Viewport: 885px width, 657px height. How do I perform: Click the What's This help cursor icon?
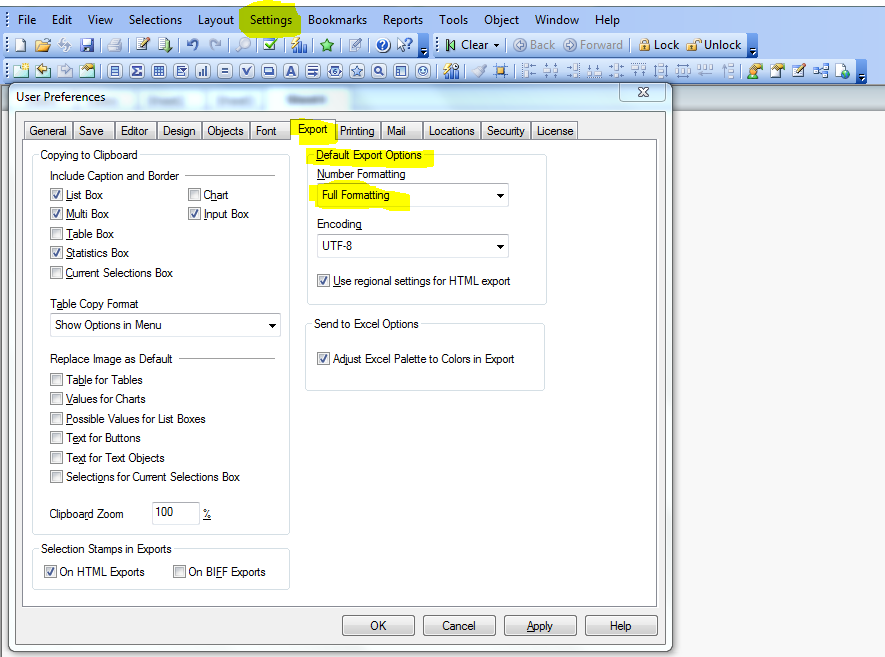click(405, 45)
